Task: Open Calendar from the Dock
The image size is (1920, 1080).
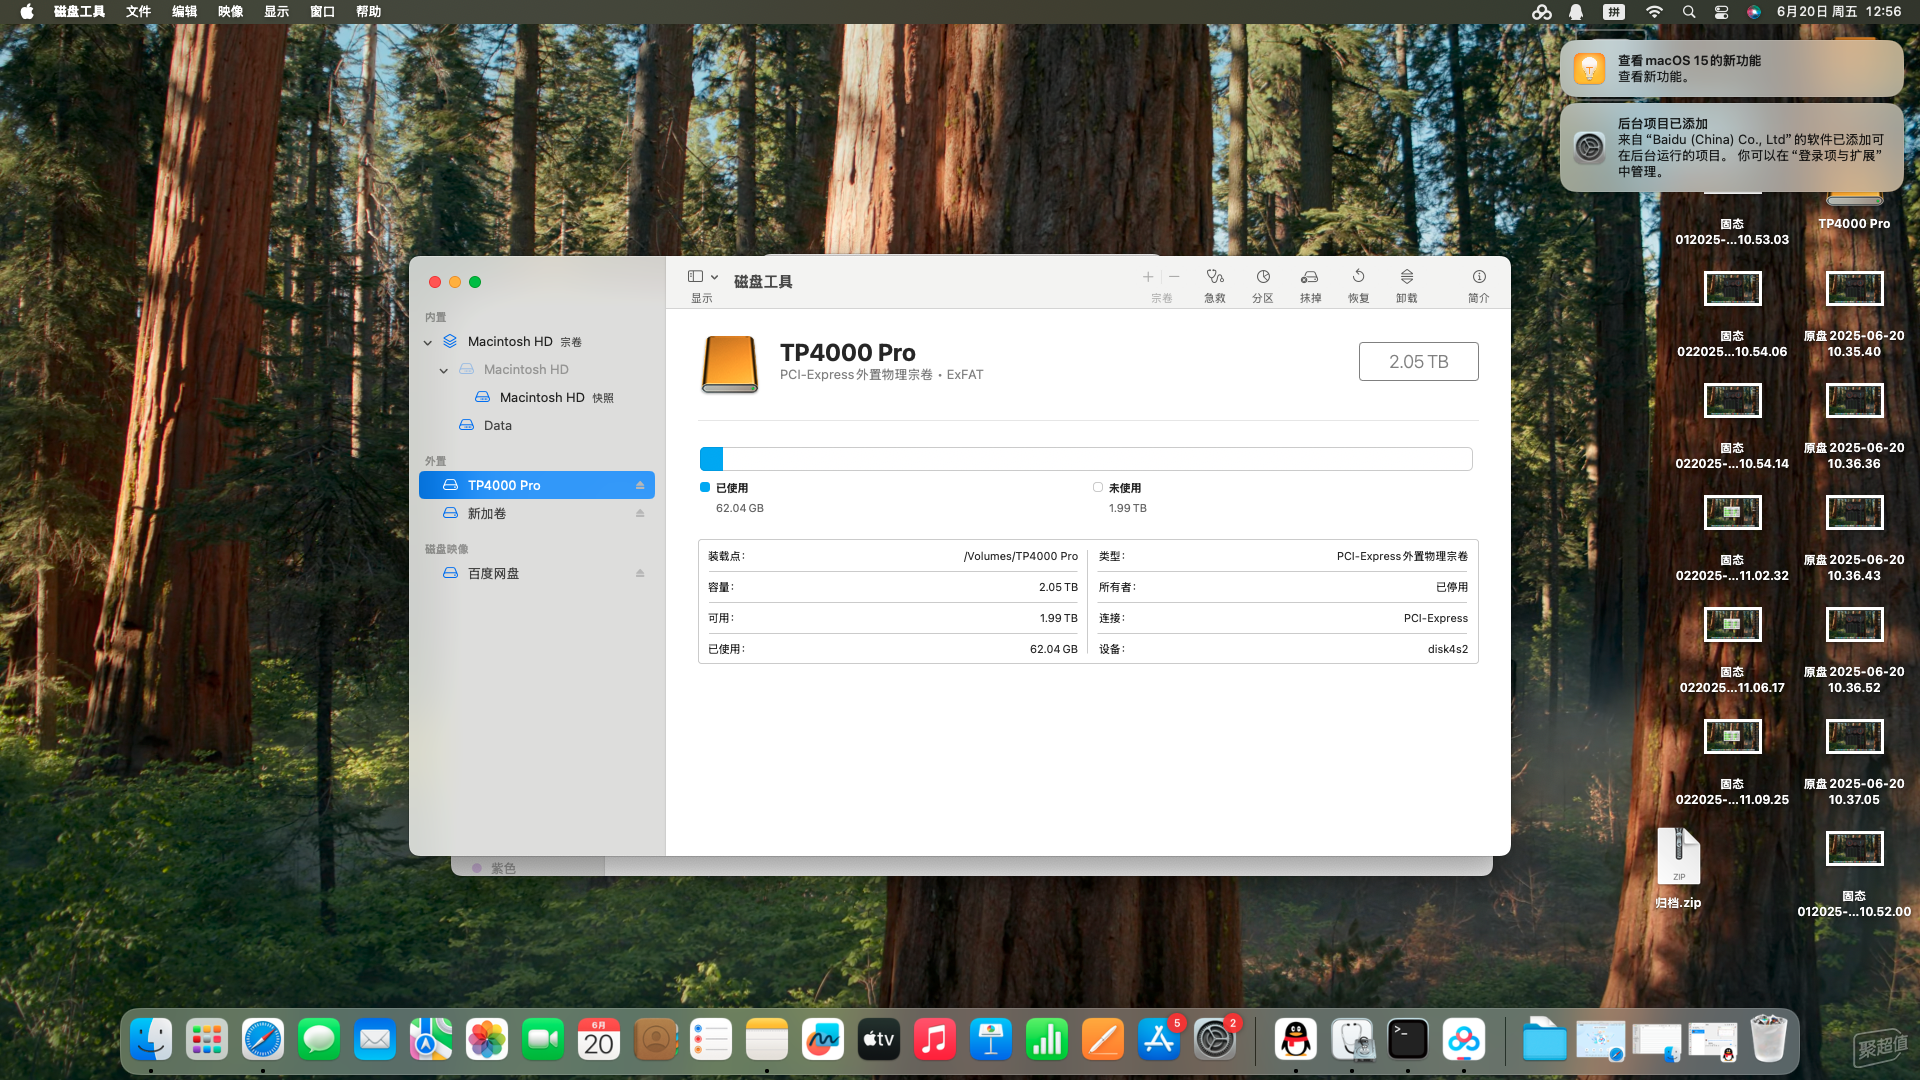Action: tap(599, 1040)
